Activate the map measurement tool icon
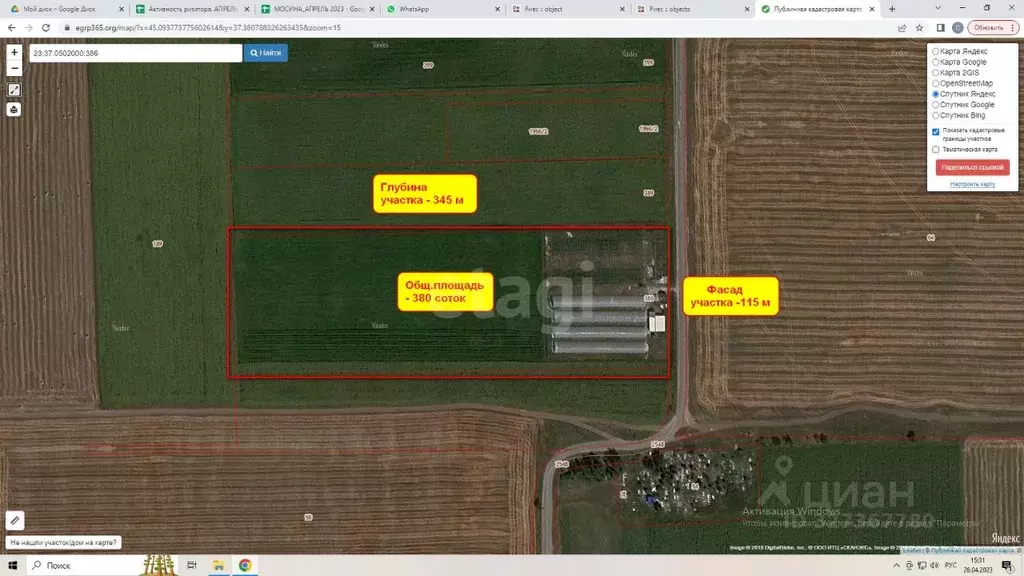 14,90
